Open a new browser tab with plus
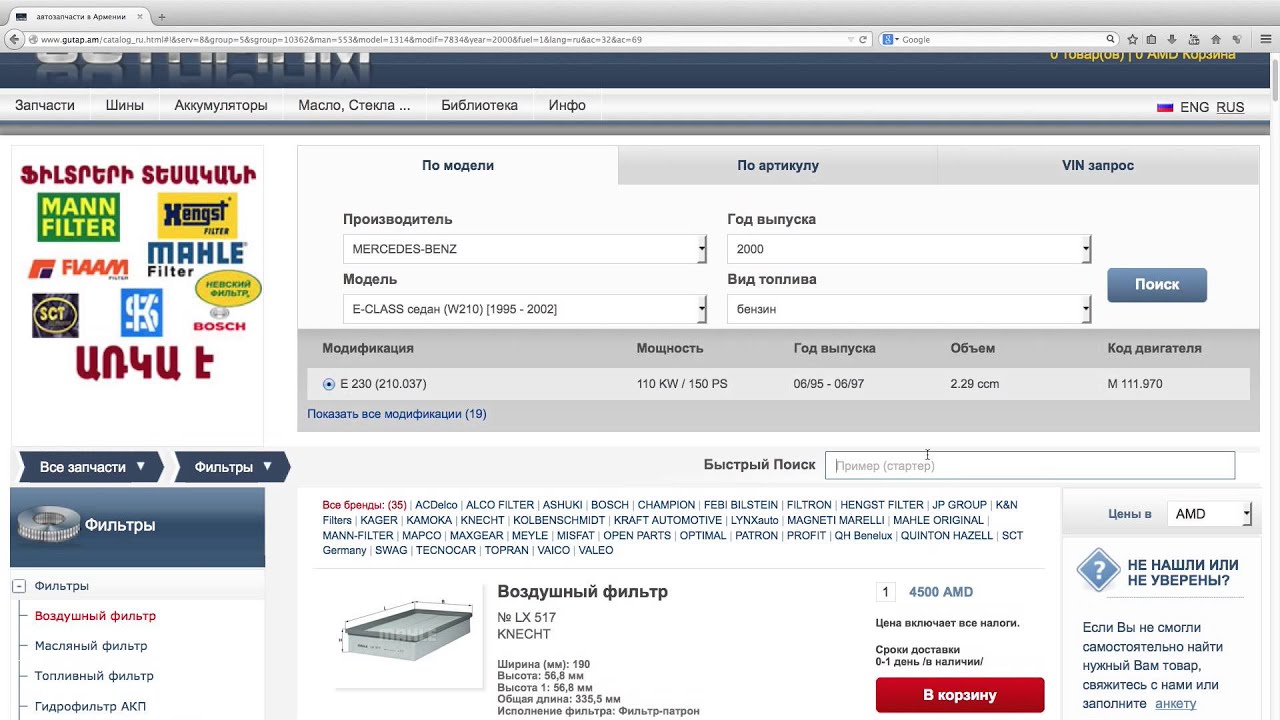The height and width of the screenshot is (720, 1280). (162, 17)
